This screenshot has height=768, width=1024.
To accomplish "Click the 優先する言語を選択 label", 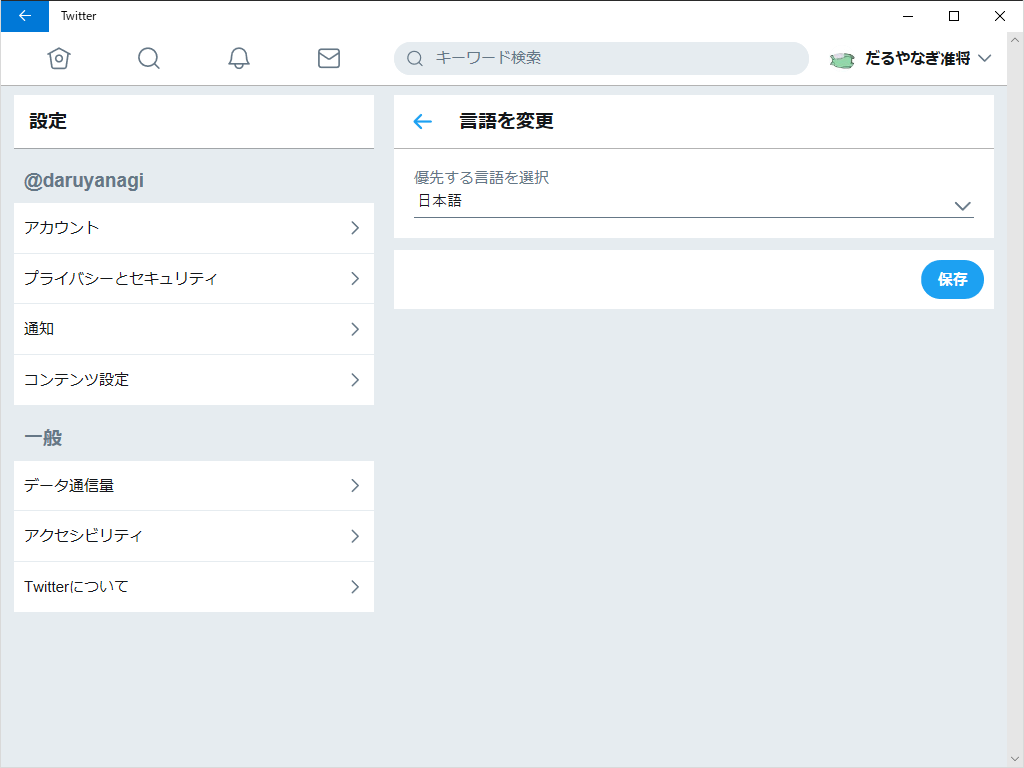I will (x=481, y=177).
